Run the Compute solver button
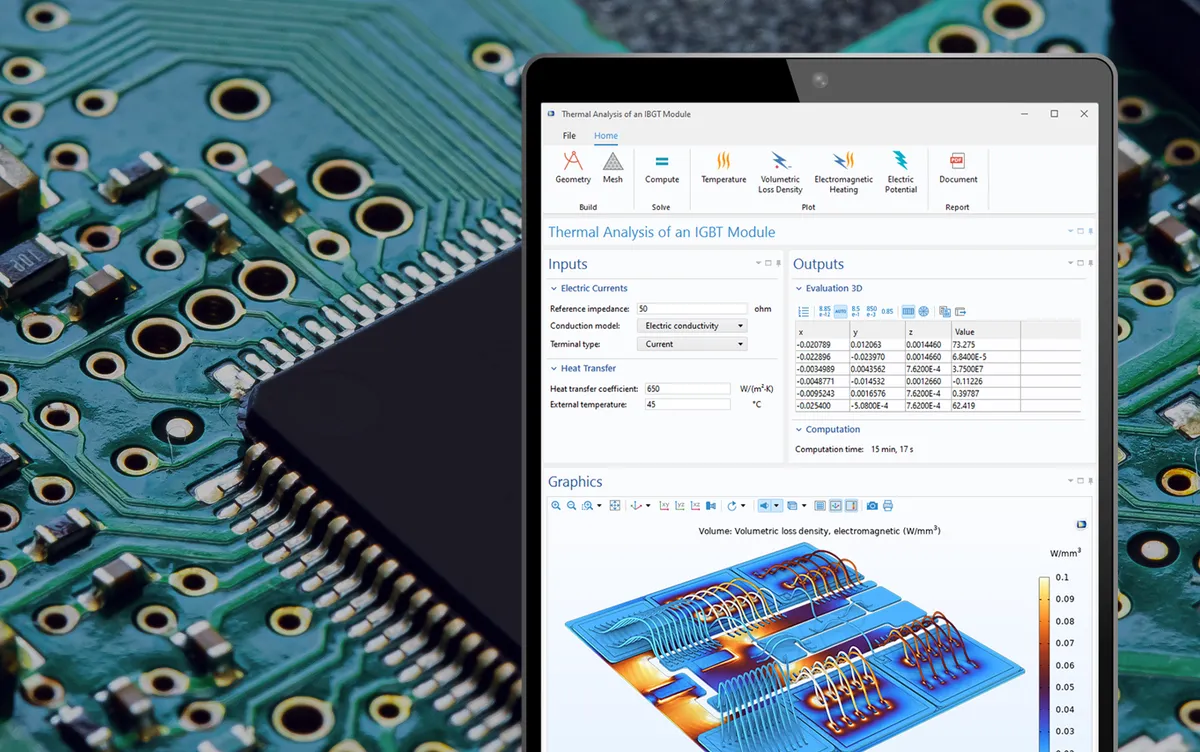 coord(661,167)
